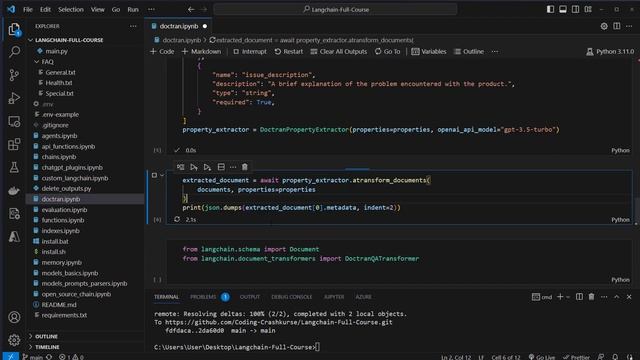Open more notebook toolbar actions
The width and height of the screenshot is (640, 360).
pos(495,51)
